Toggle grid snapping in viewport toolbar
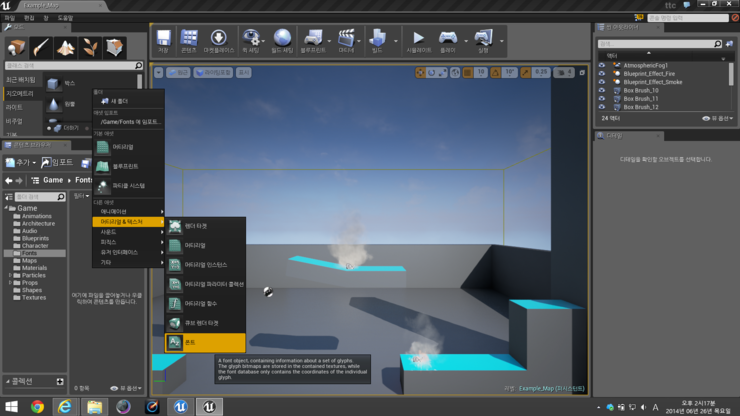Screen dimensions: 740x416 468,72
